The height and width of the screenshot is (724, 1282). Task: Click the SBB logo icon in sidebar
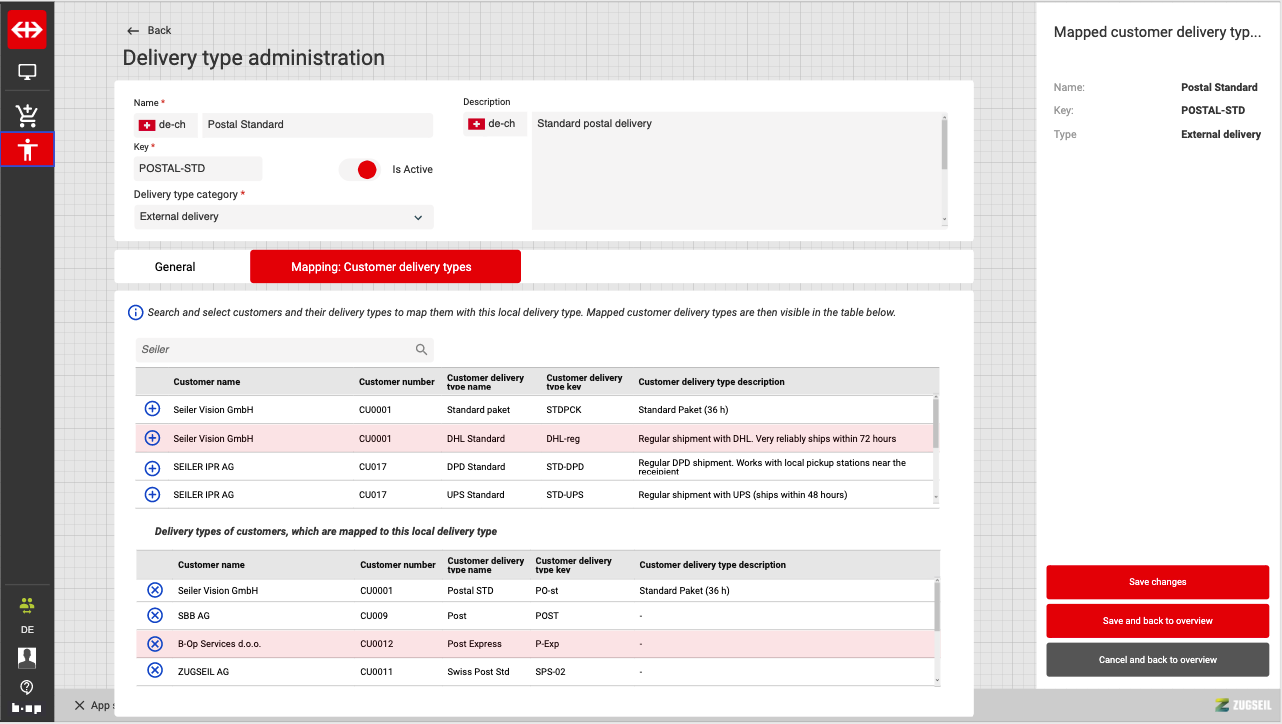[x=27, y=30]
